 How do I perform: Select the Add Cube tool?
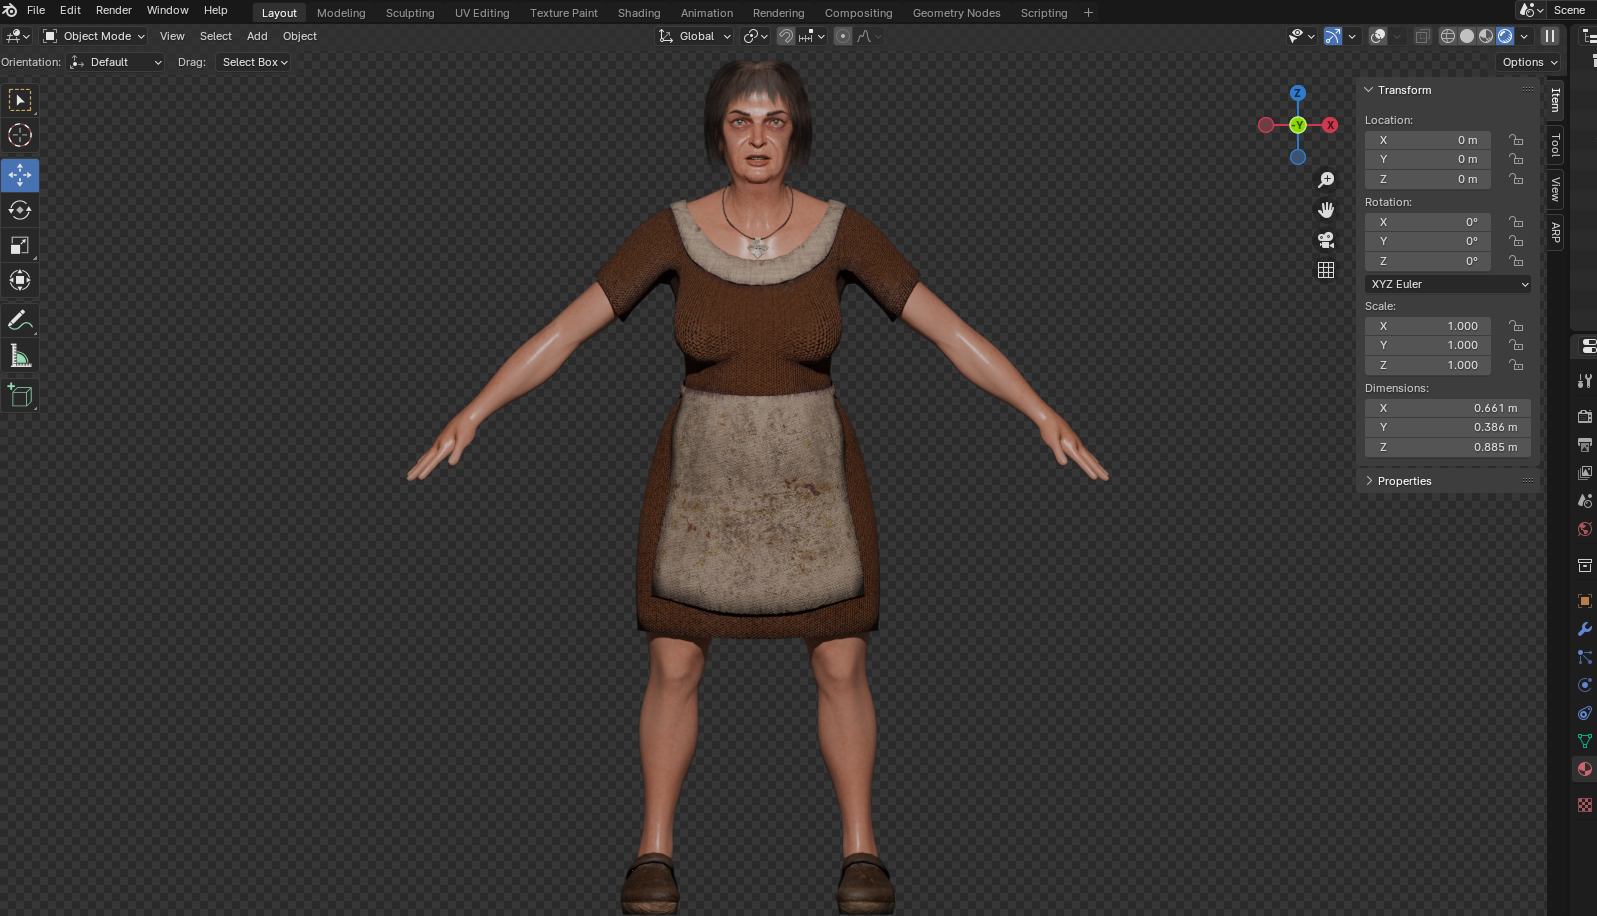point(20,395)
